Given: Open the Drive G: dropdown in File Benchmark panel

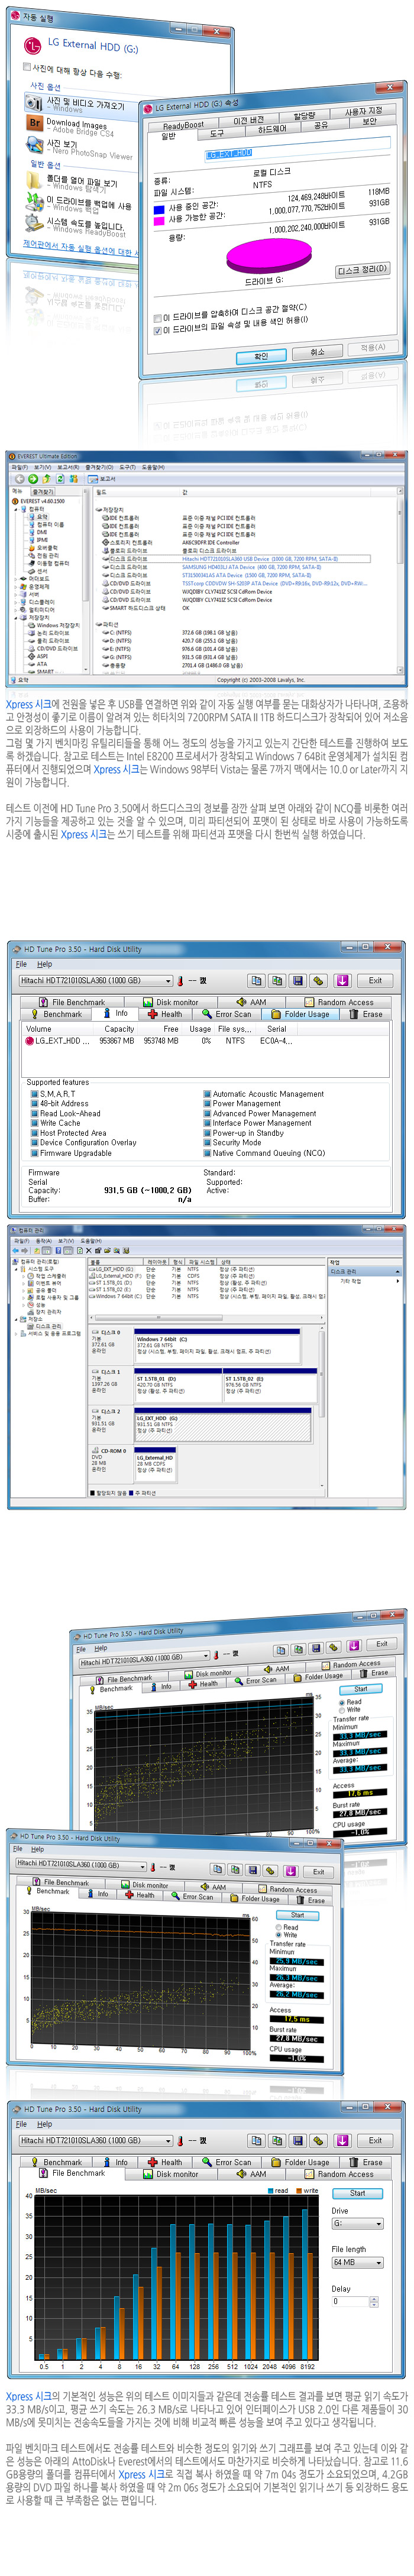Looking at the screenshot, I should pos(357,2223).
